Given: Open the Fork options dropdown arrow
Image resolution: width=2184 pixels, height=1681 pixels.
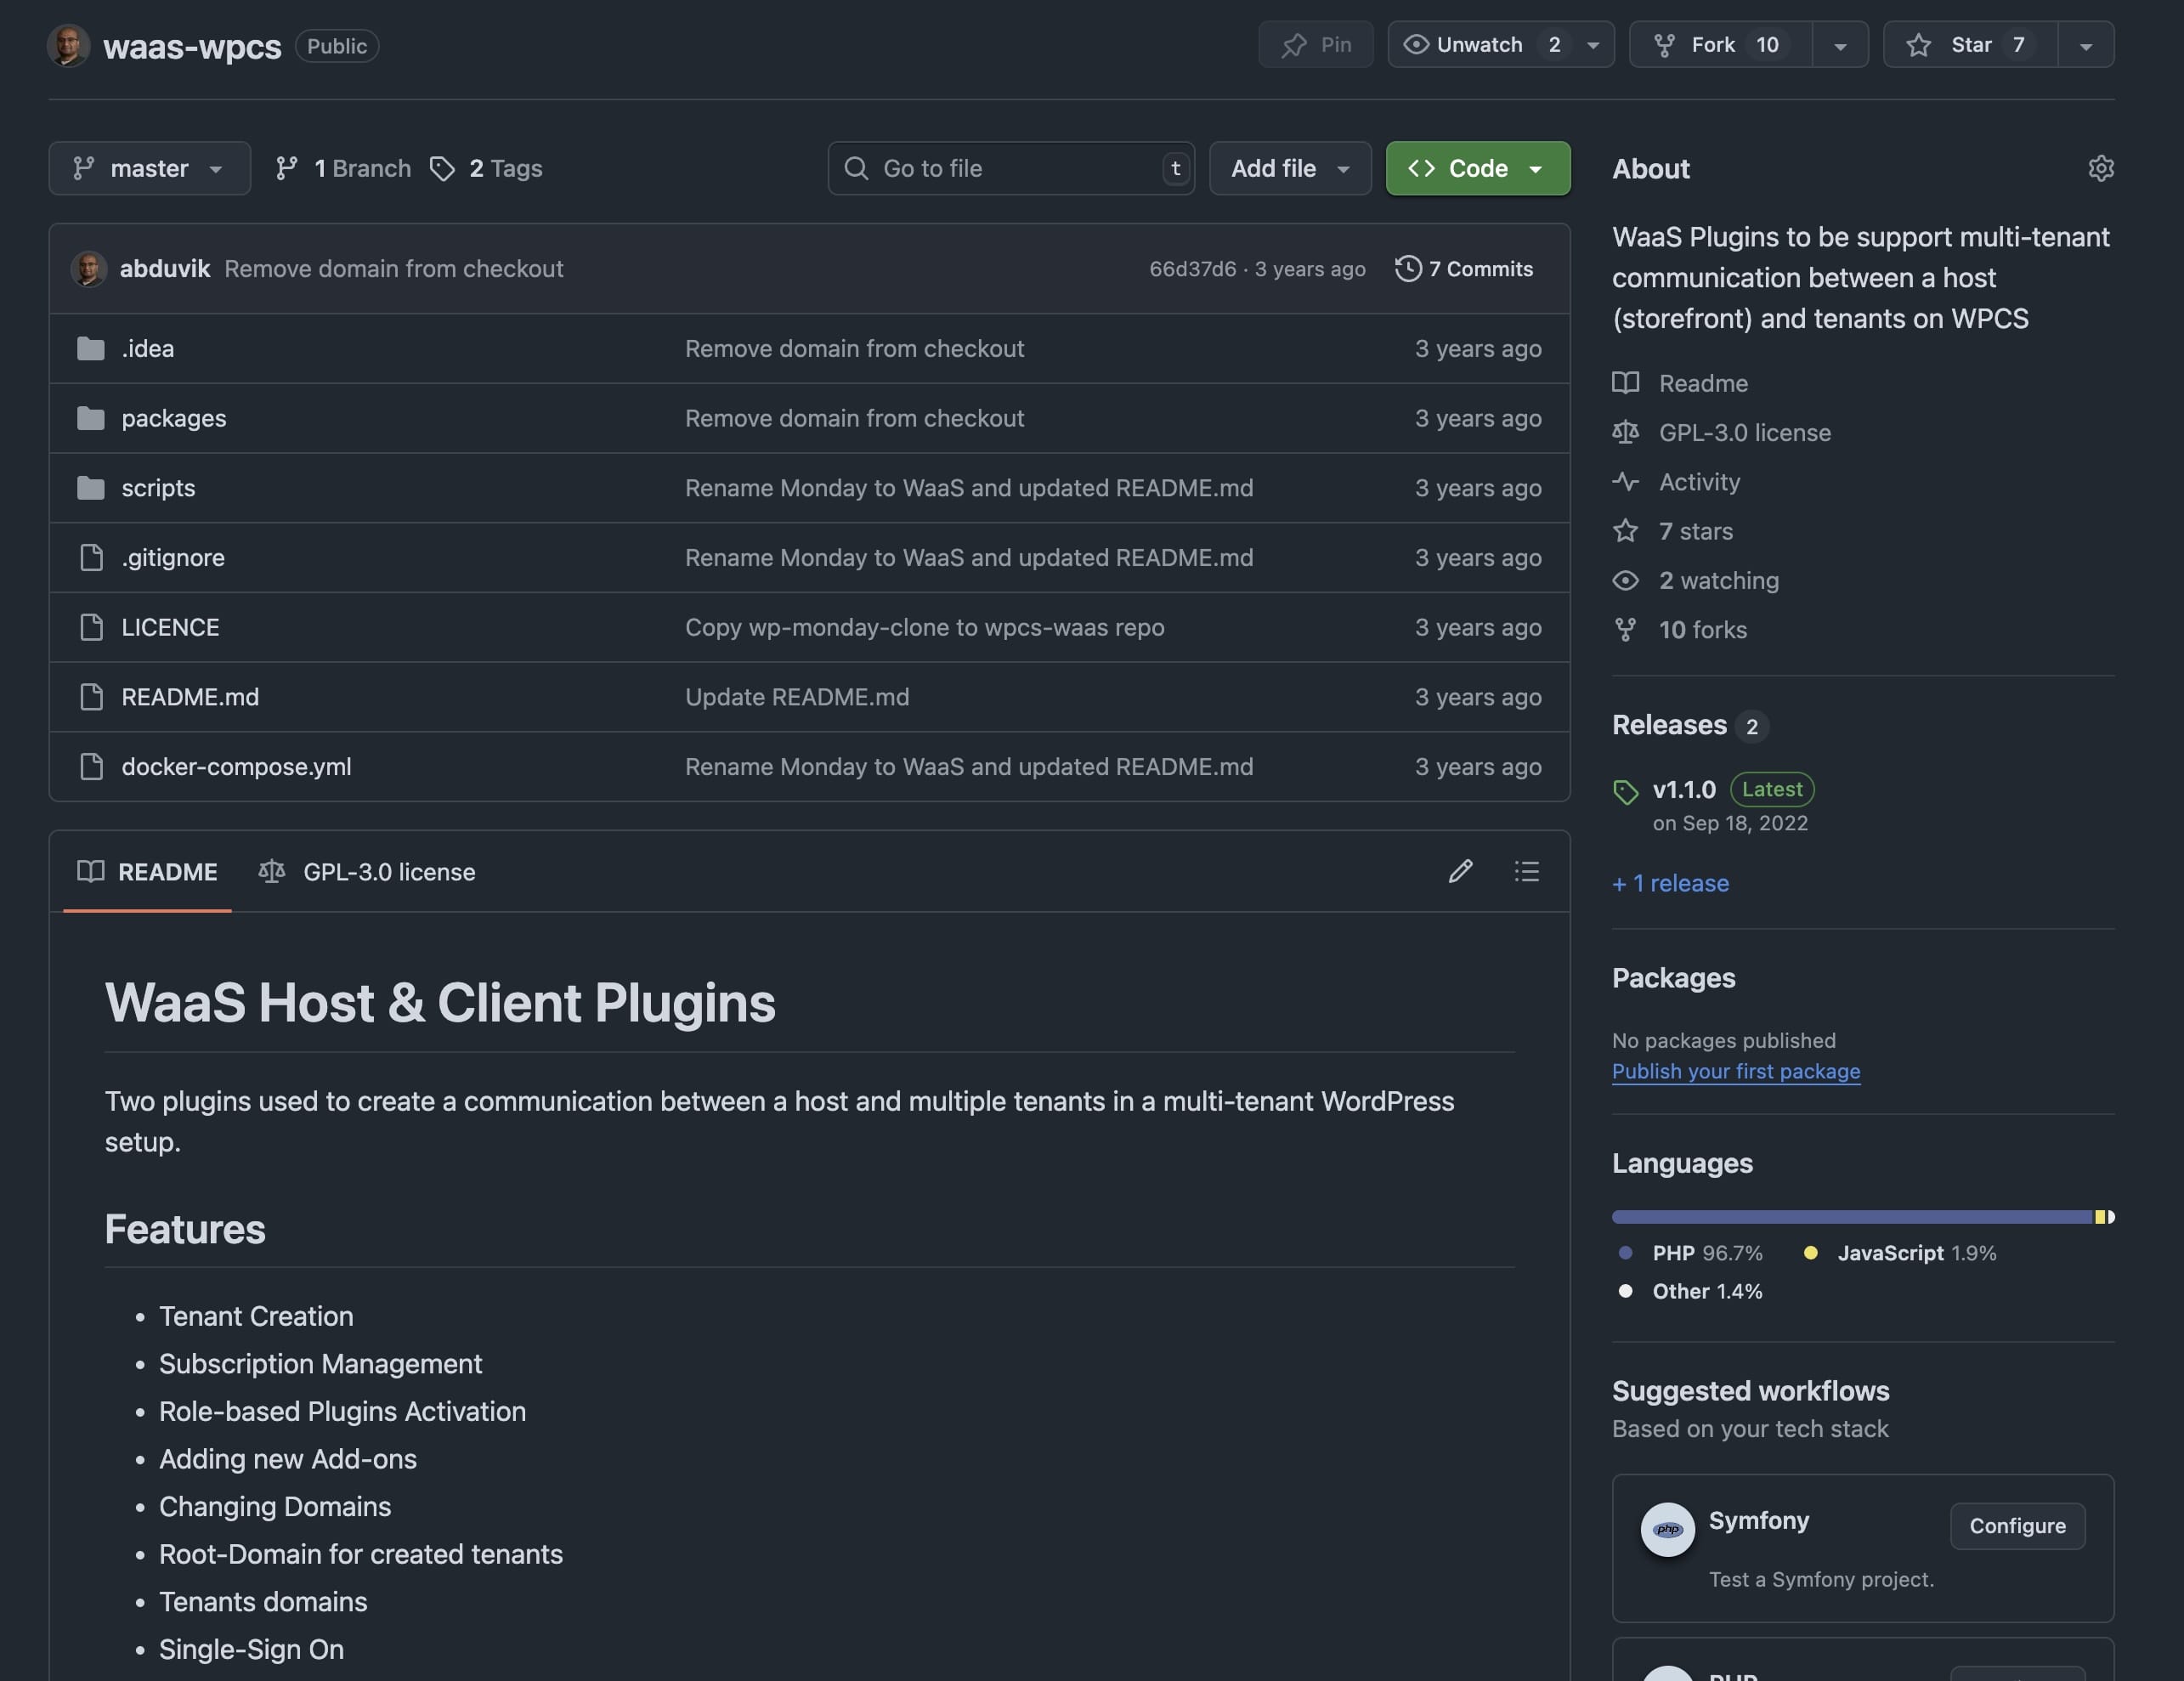Looking at the screenshot, I should point(1839,45).
